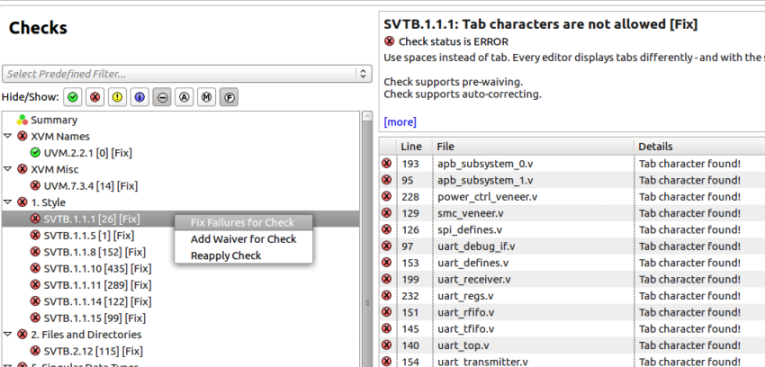Click error icon of uart_debug_if.v row

[386, 246]
